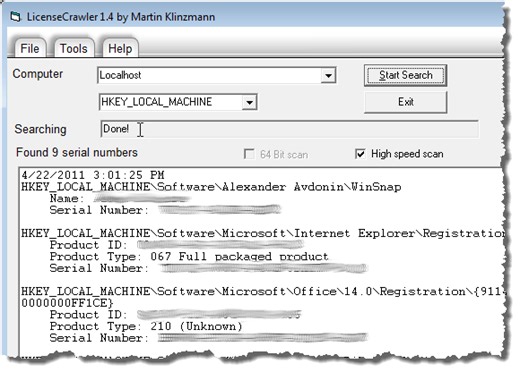Toggle the 64 Bit scan checkbox
Viewport: 520px width, 372px height.
click(249, 154)
